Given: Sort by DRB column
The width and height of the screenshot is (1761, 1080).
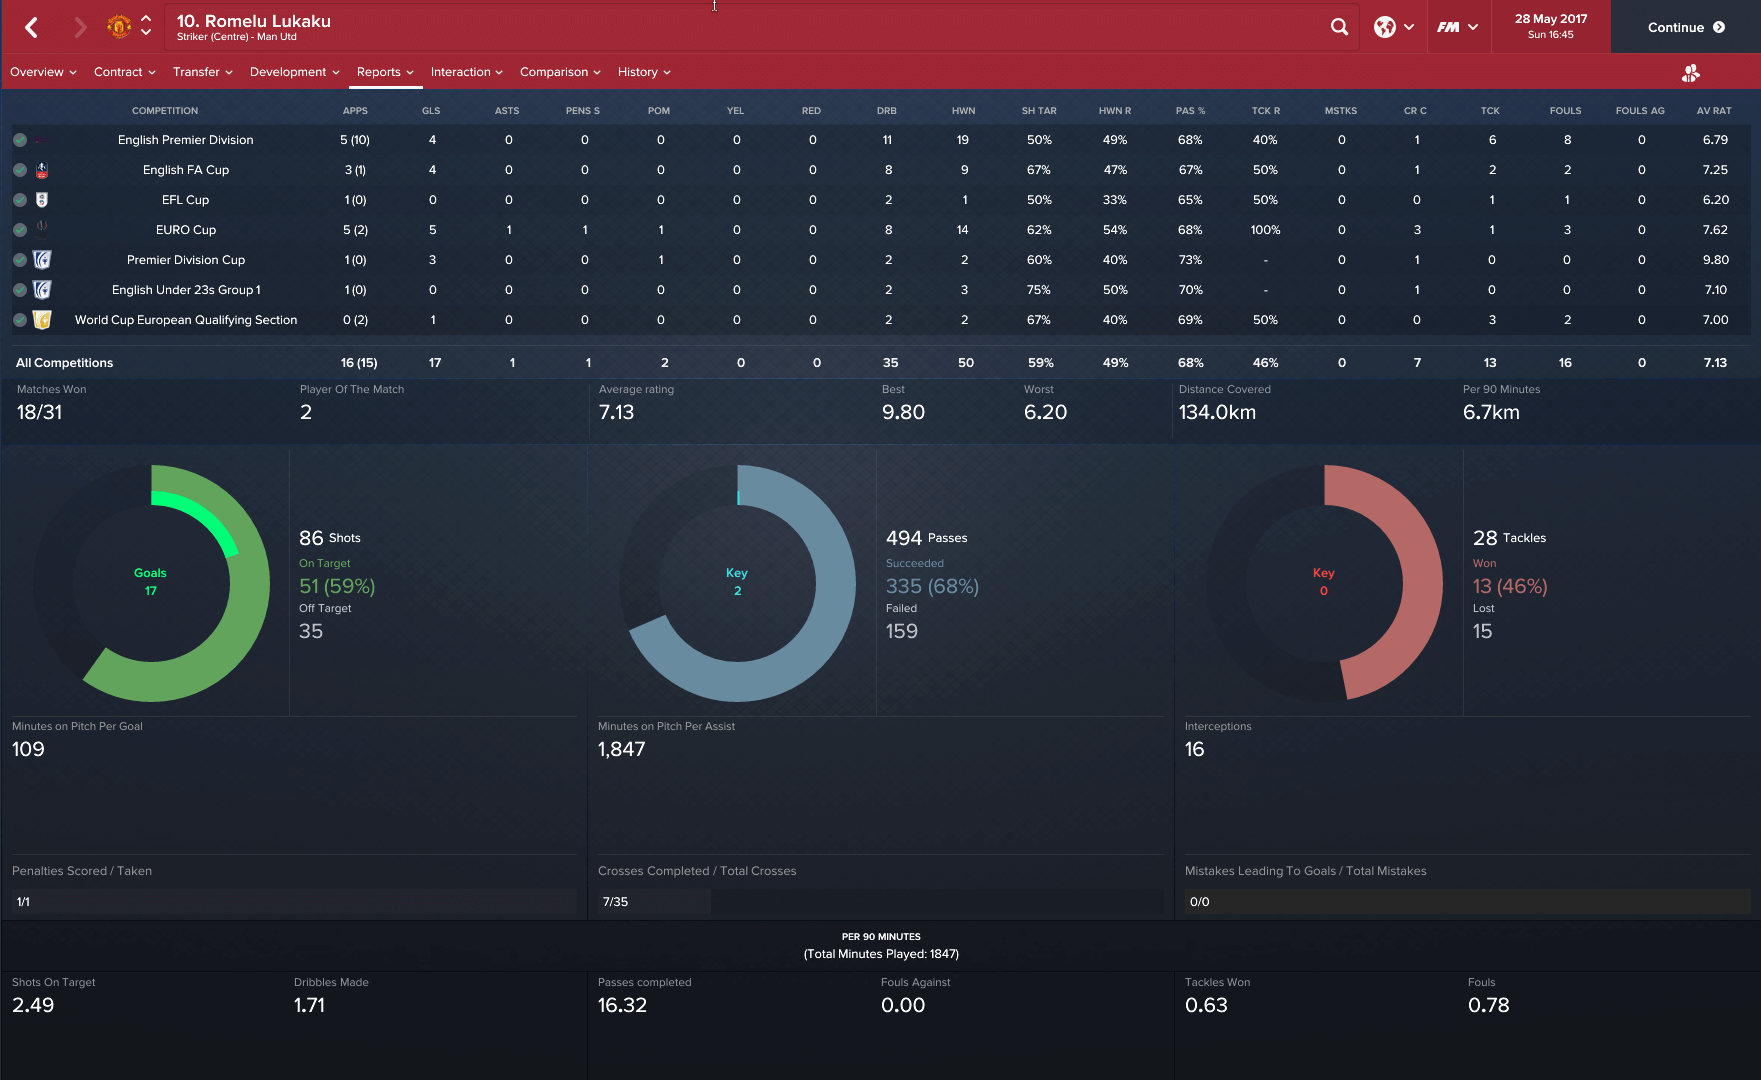Looking at the screenshot, I should [x=887, y=111].
